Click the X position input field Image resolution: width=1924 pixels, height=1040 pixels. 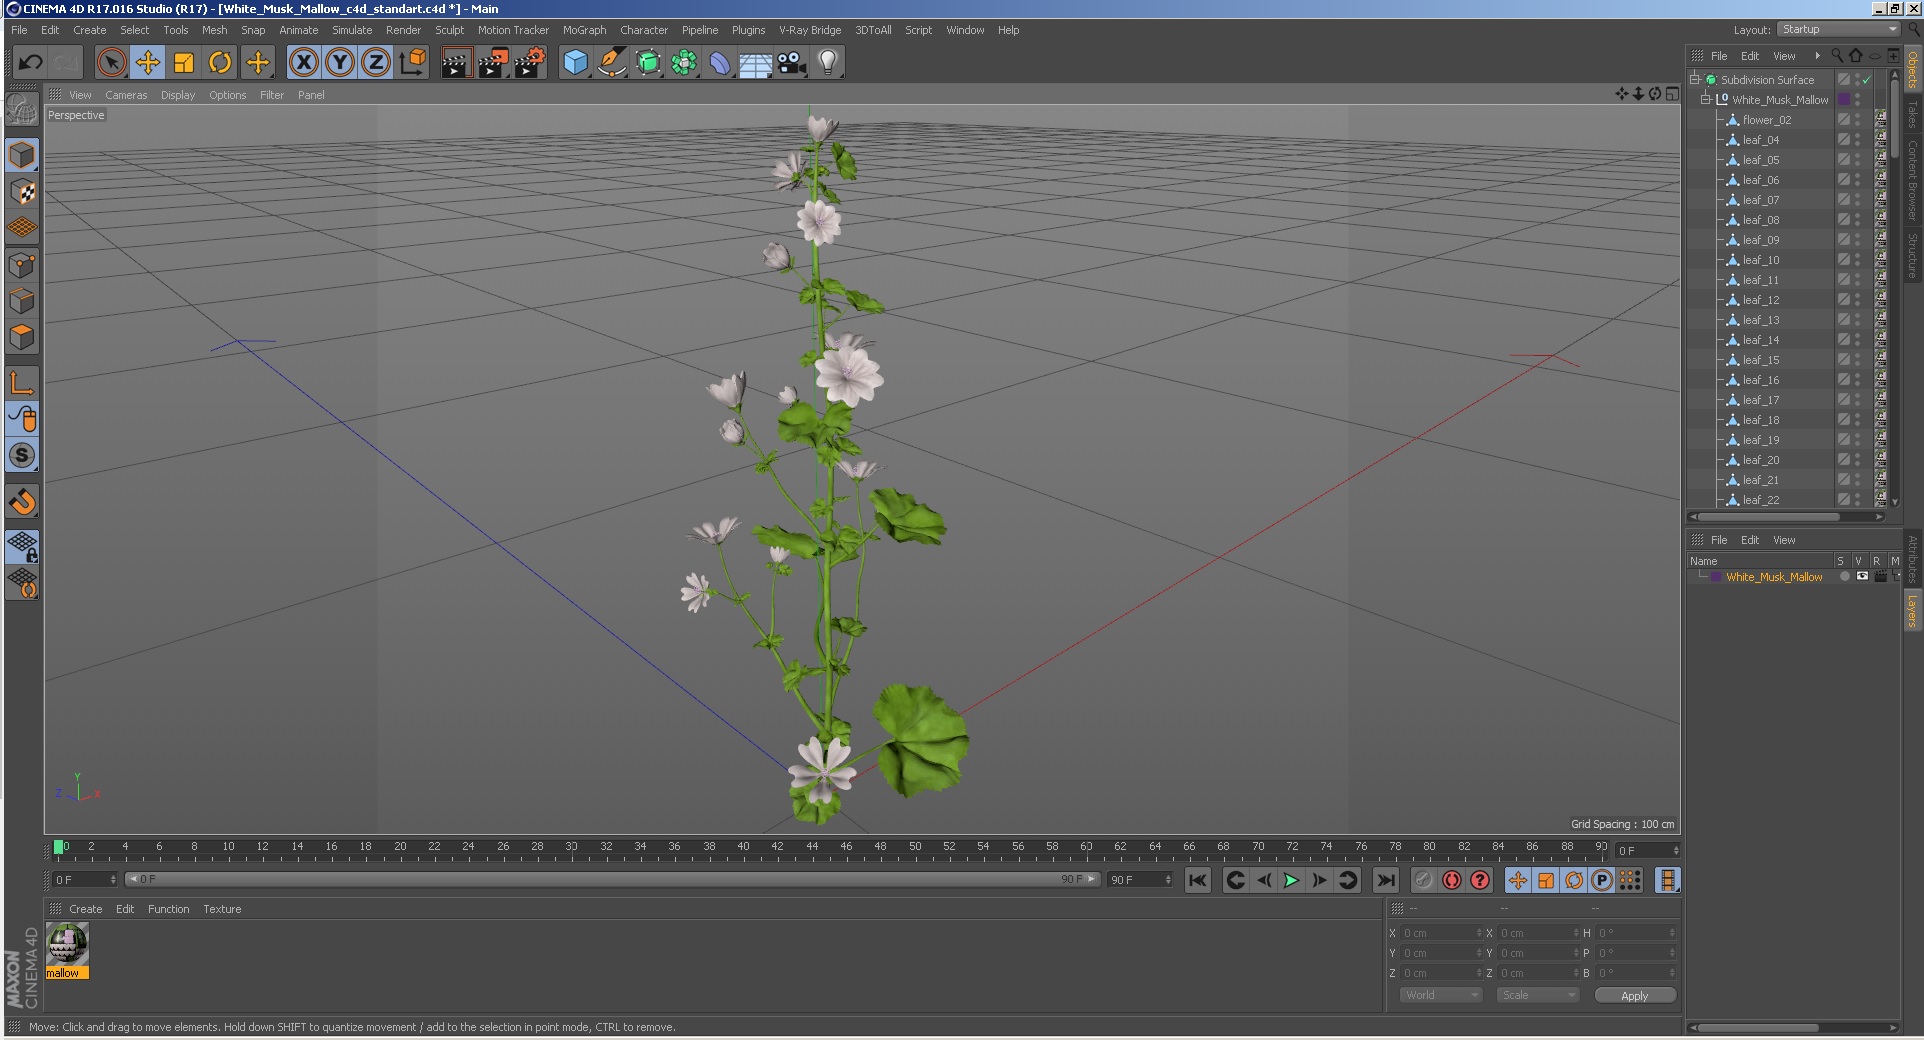1441,933
